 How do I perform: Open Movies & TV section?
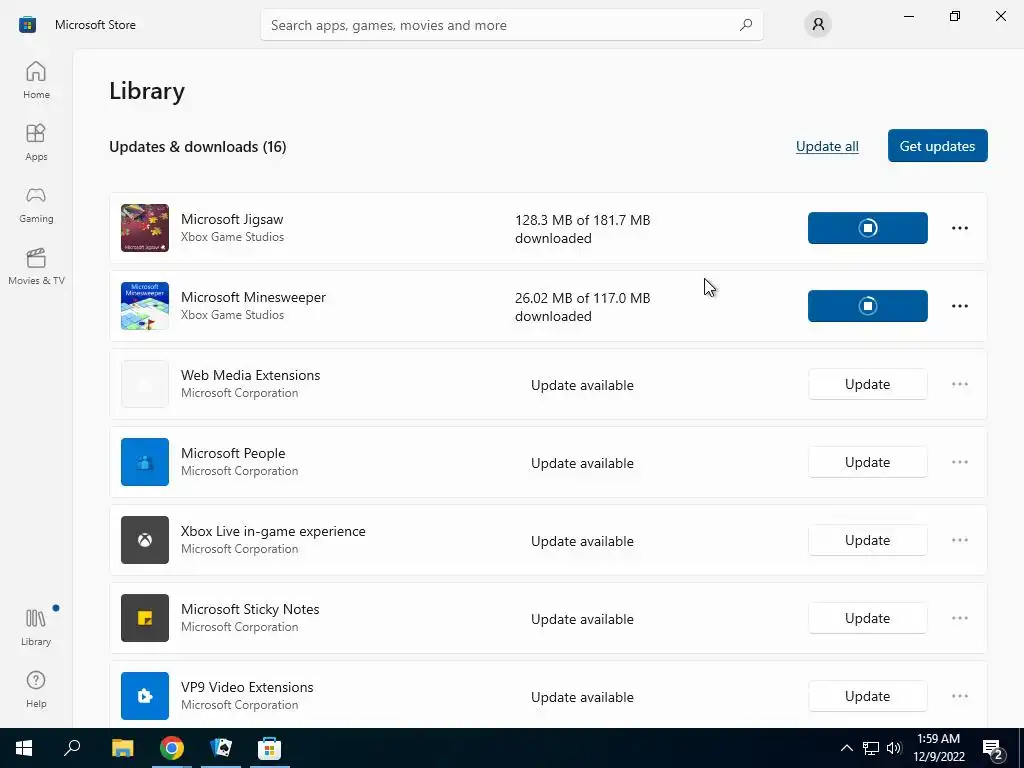point(36,266)
